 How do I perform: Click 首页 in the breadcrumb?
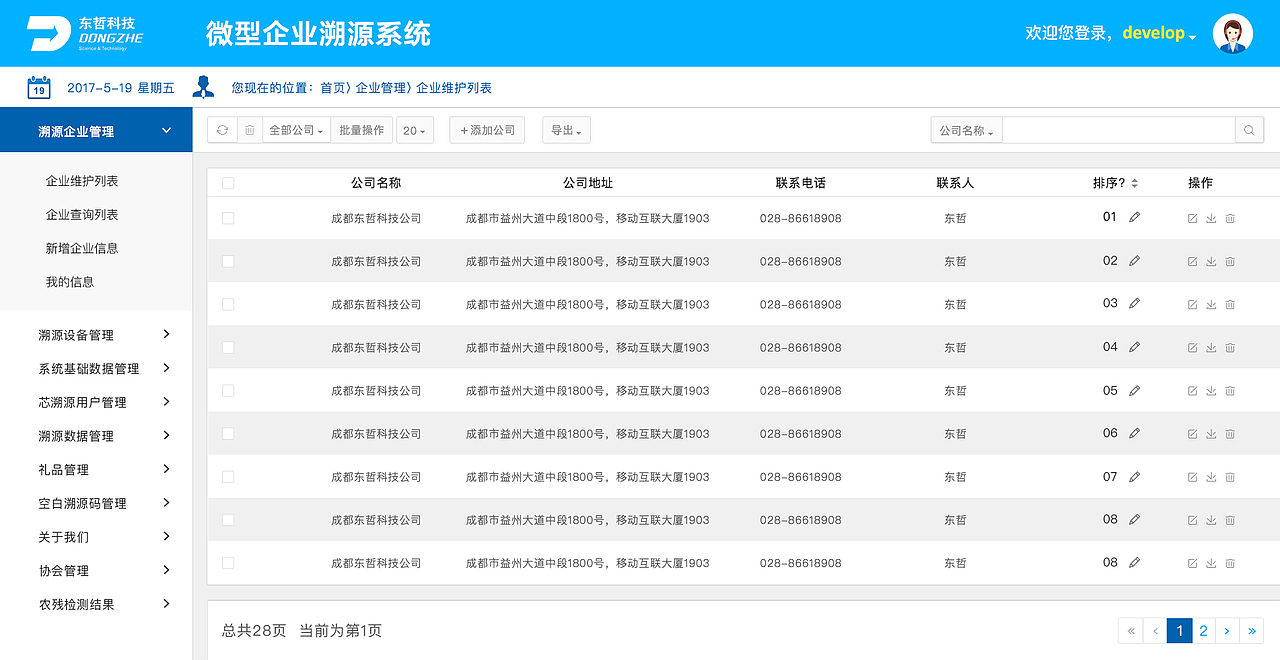332,88
